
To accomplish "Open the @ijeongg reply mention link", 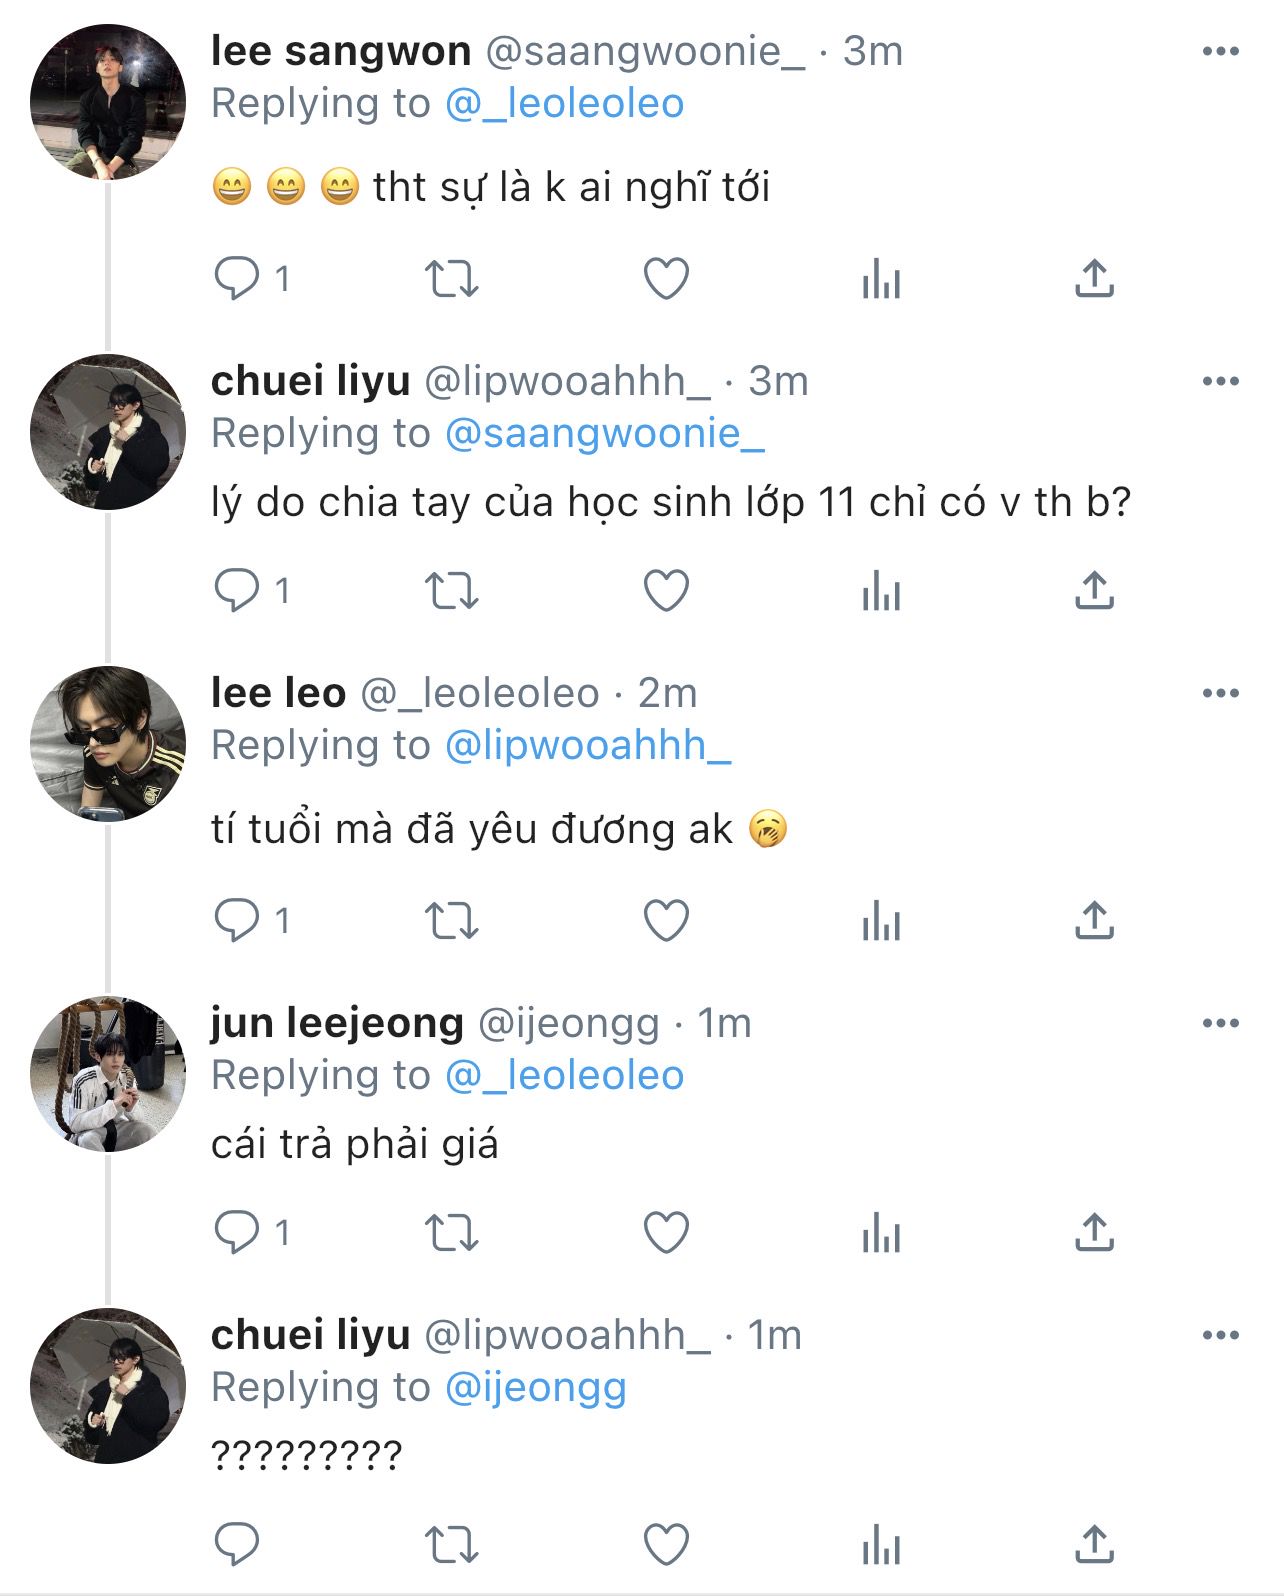I will click(535, 1388).
